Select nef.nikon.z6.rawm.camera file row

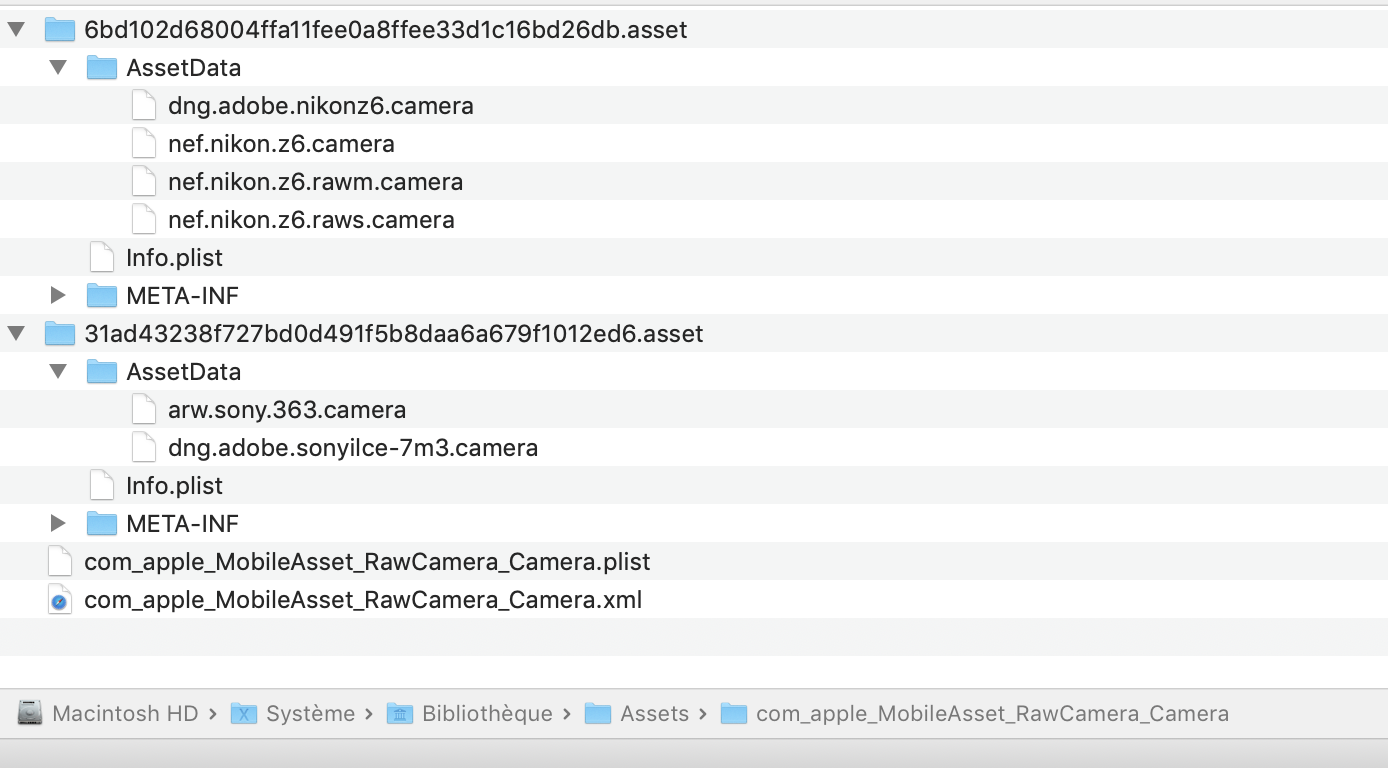(315, 182)
